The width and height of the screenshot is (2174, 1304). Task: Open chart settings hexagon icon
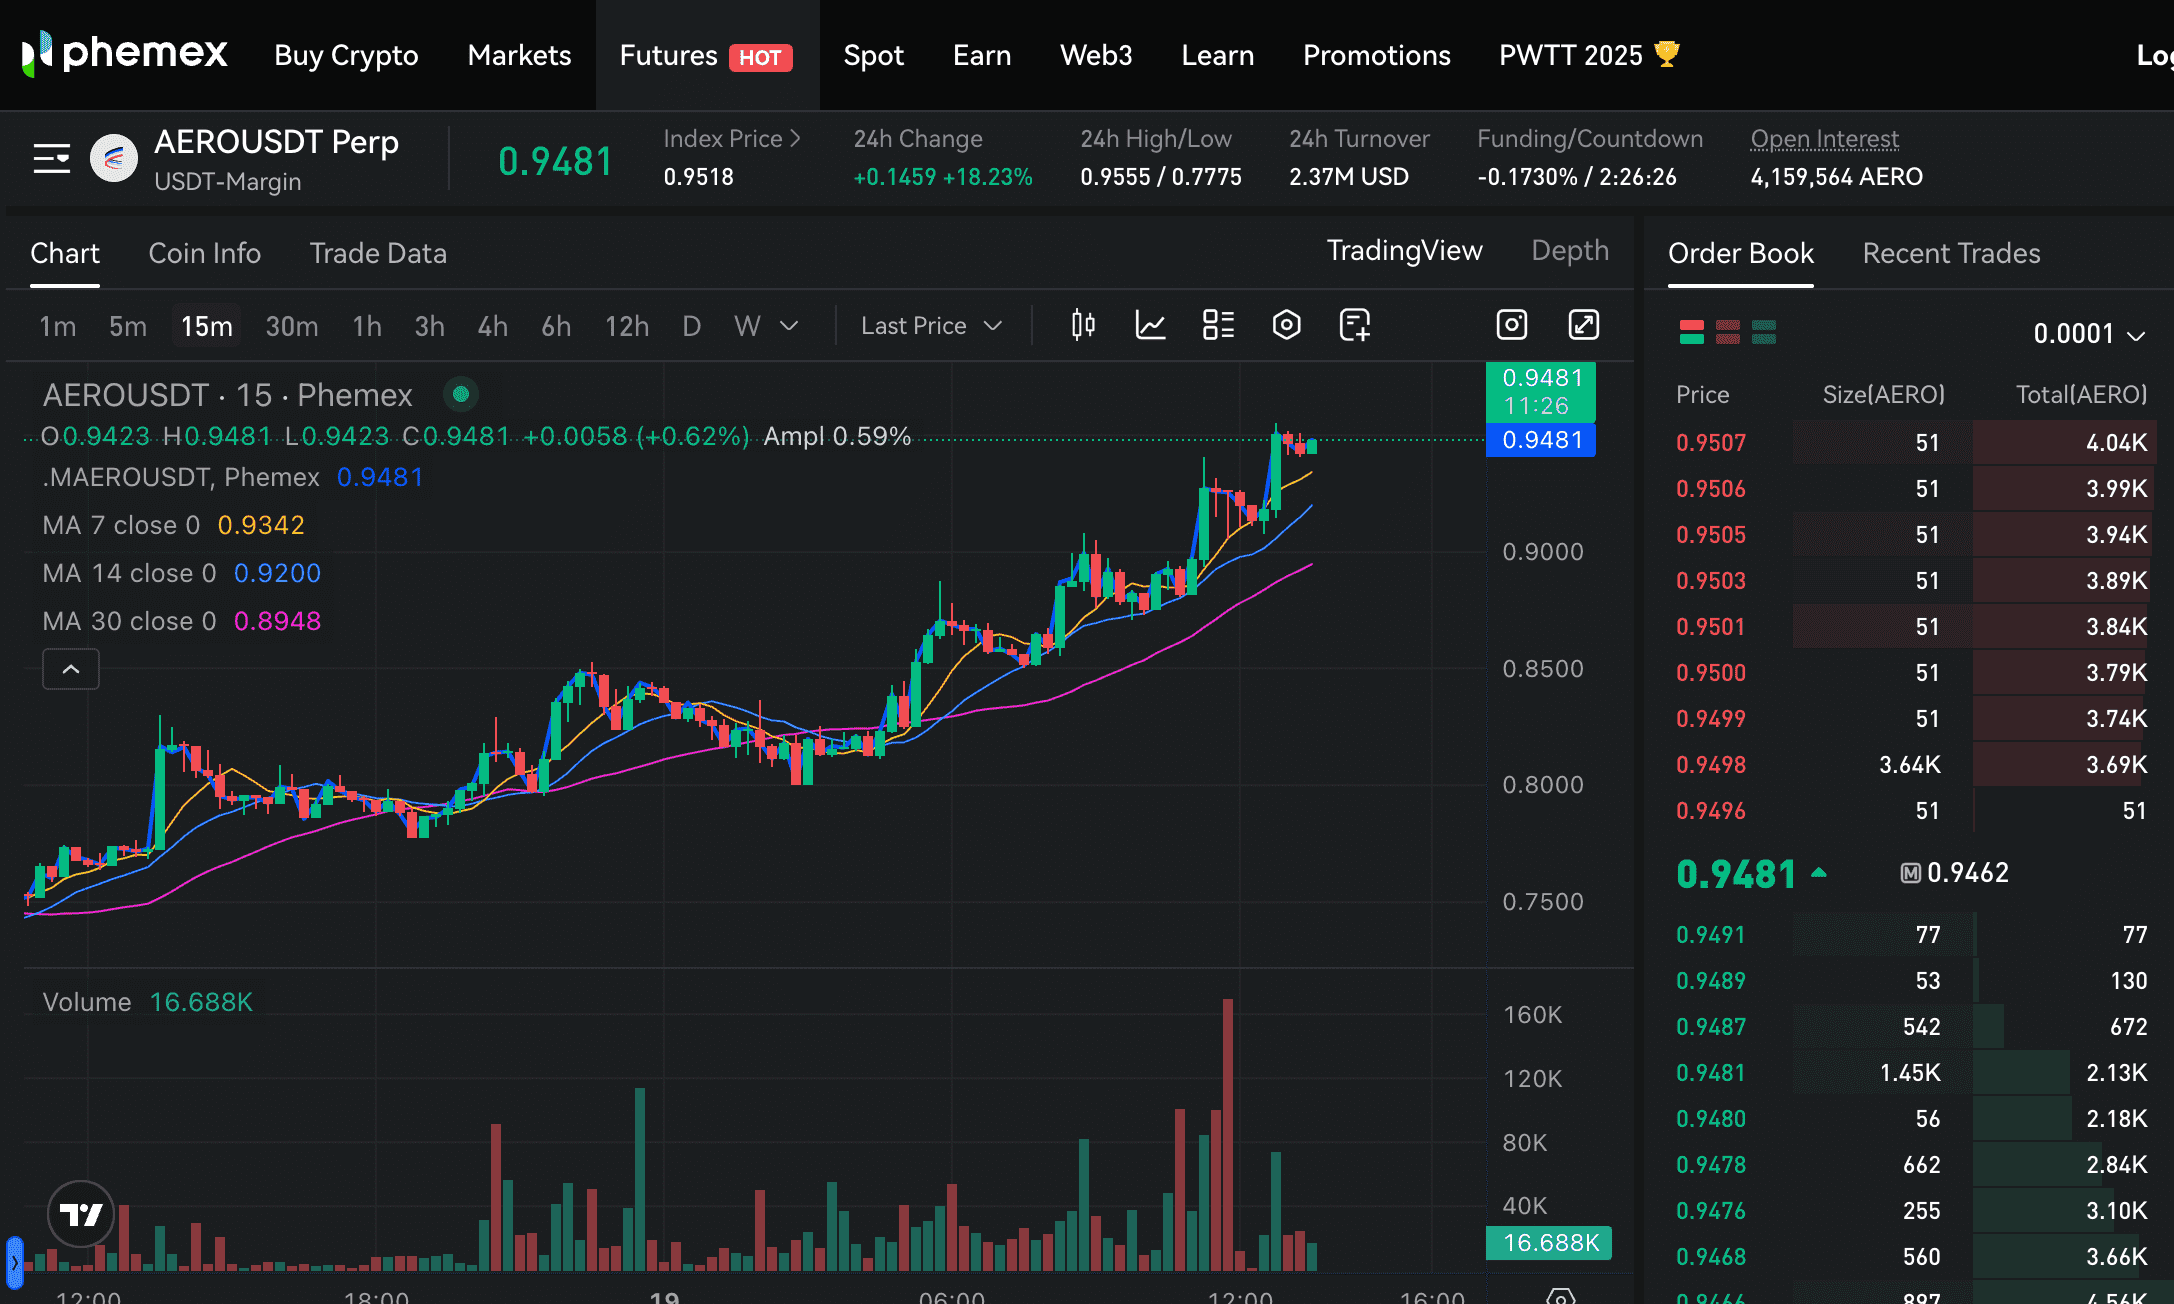1286,325
